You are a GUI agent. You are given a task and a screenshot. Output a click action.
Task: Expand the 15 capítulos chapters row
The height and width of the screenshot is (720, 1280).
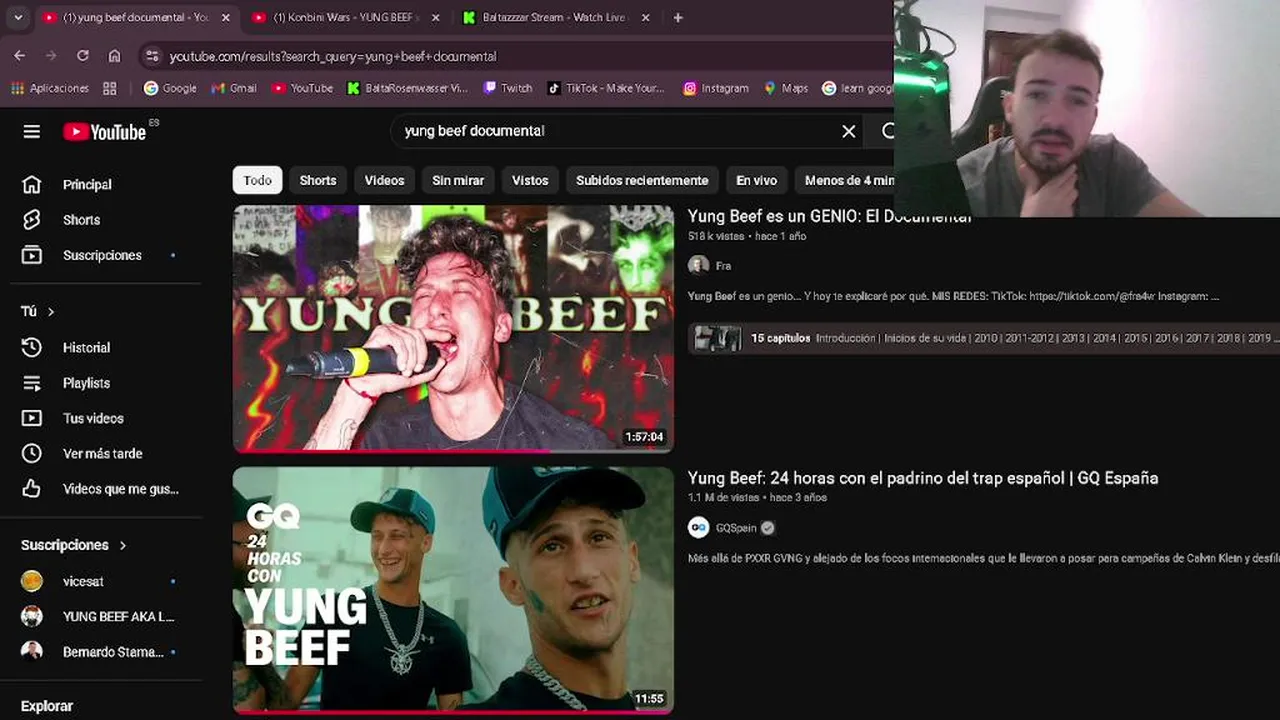pyautogui.click(x=983, y=338)
